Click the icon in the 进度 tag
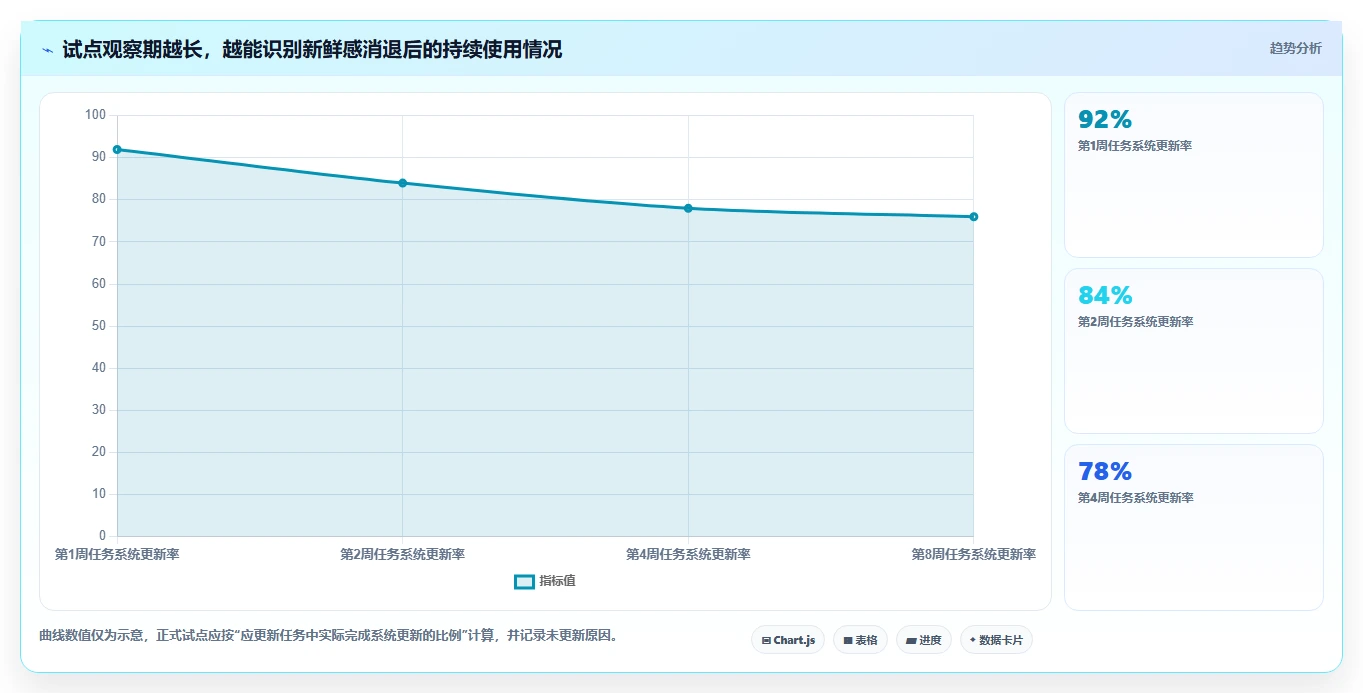This screenshot has height=693, width=1363. click(912, 641)
